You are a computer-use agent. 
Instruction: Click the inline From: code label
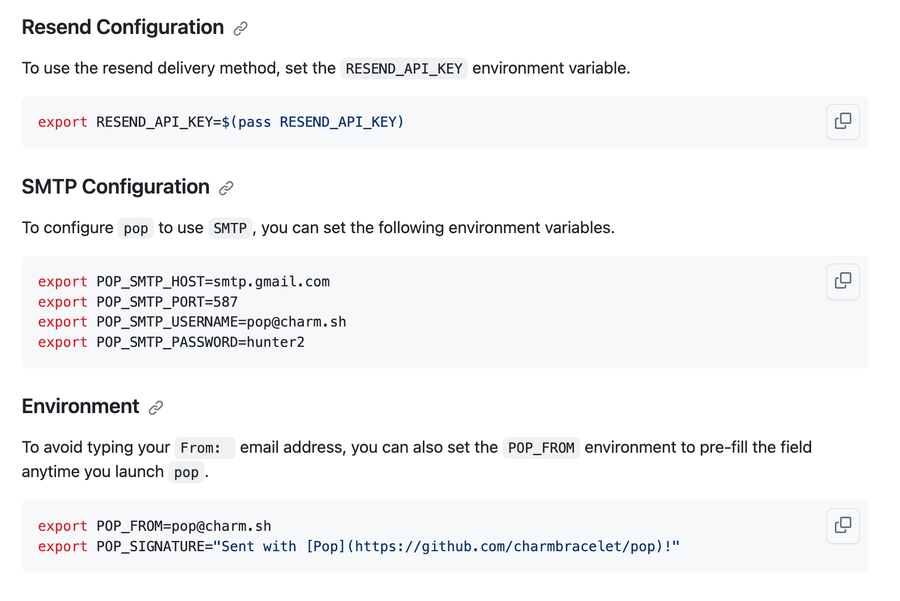(204, 448)
